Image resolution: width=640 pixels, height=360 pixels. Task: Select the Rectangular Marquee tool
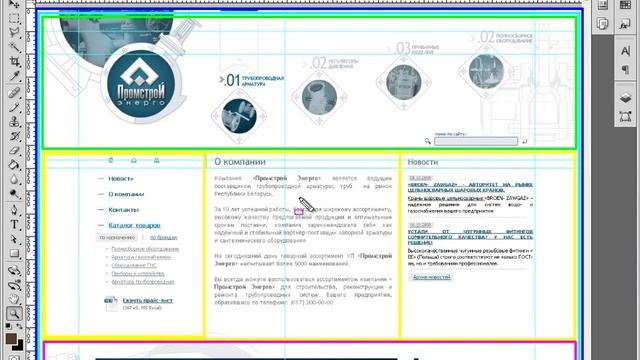(x=14, y=19)
